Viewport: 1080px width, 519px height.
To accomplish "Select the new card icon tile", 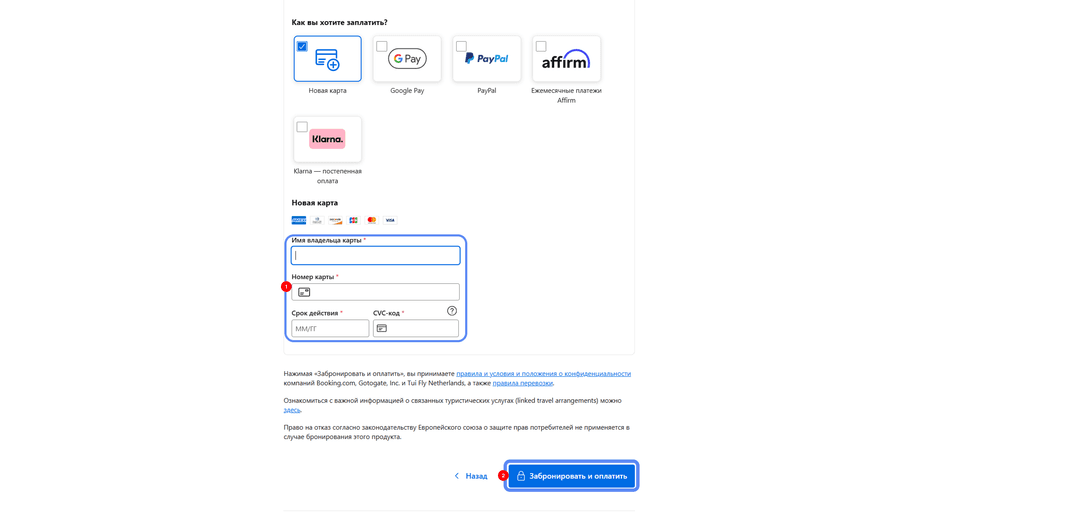I will [327, 60].
